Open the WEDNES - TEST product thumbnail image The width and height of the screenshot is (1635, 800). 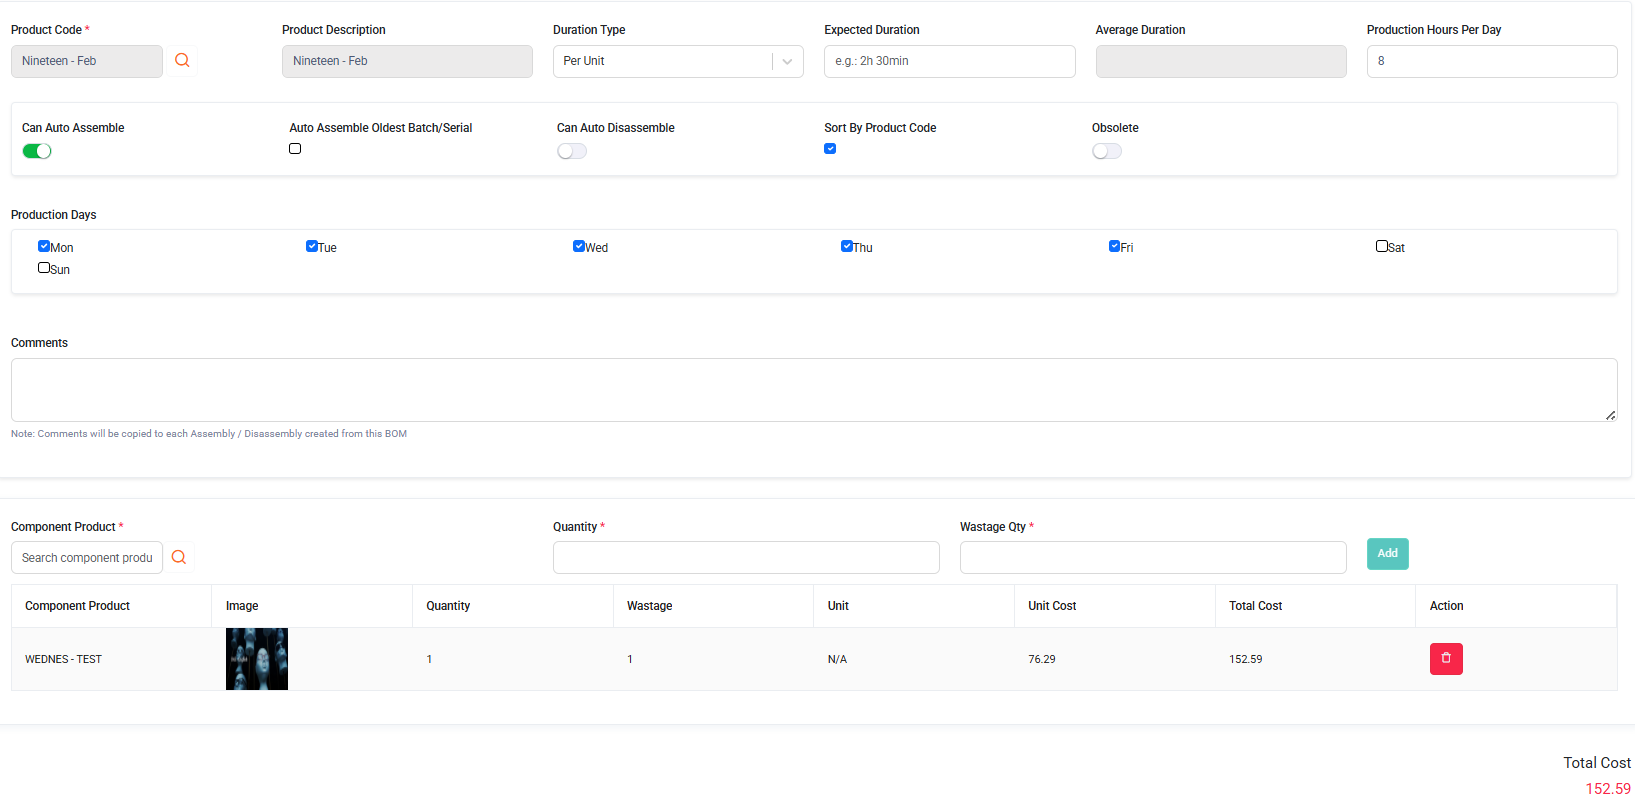pyautogui.click(x=257, y=659)
